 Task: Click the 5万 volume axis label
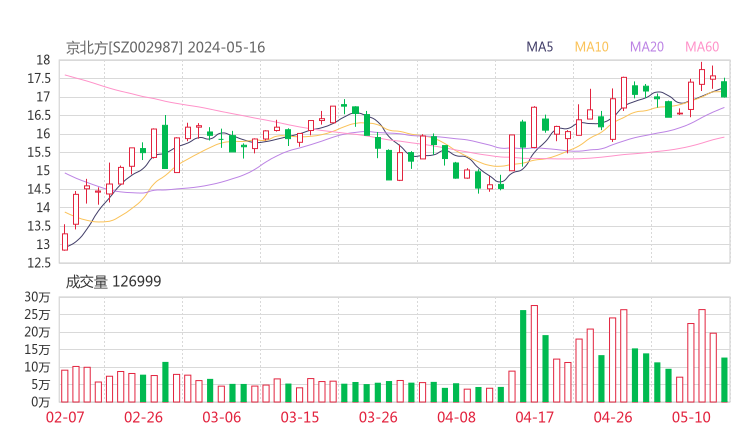[x=41, y=385]
